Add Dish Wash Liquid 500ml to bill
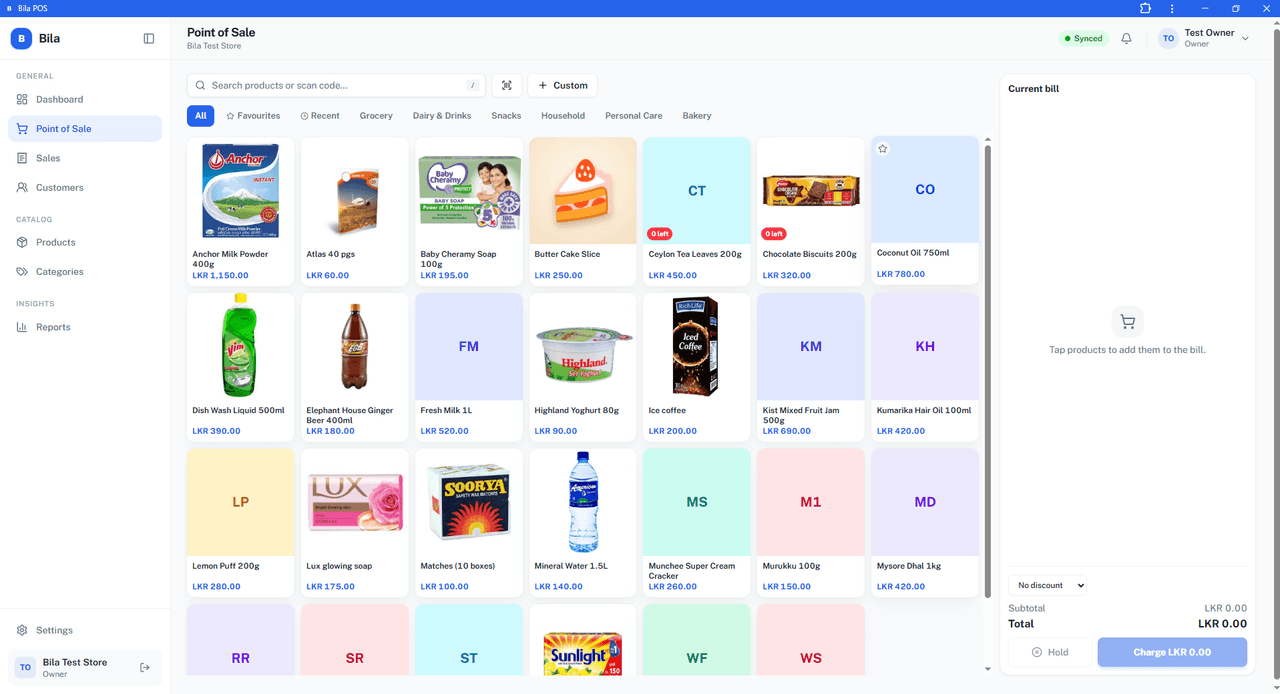 (x=241, y=368)
